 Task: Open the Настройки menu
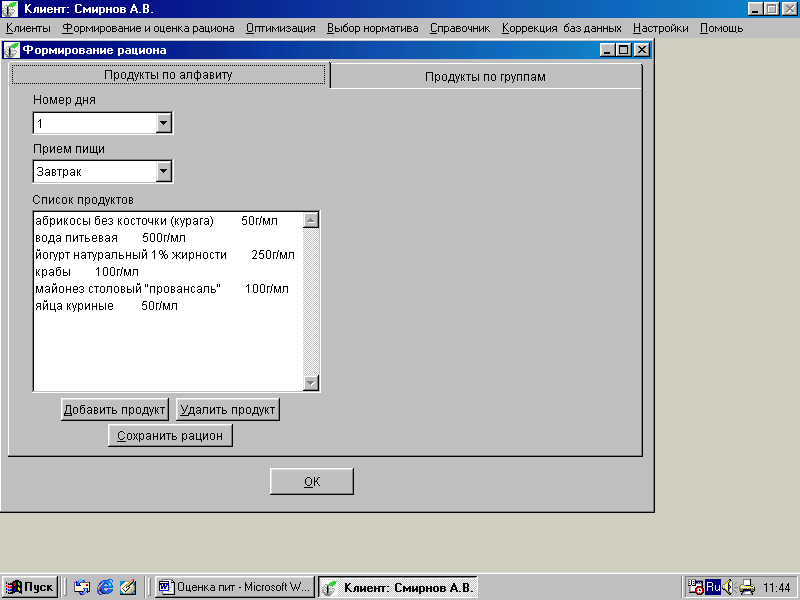click(660, 28)
